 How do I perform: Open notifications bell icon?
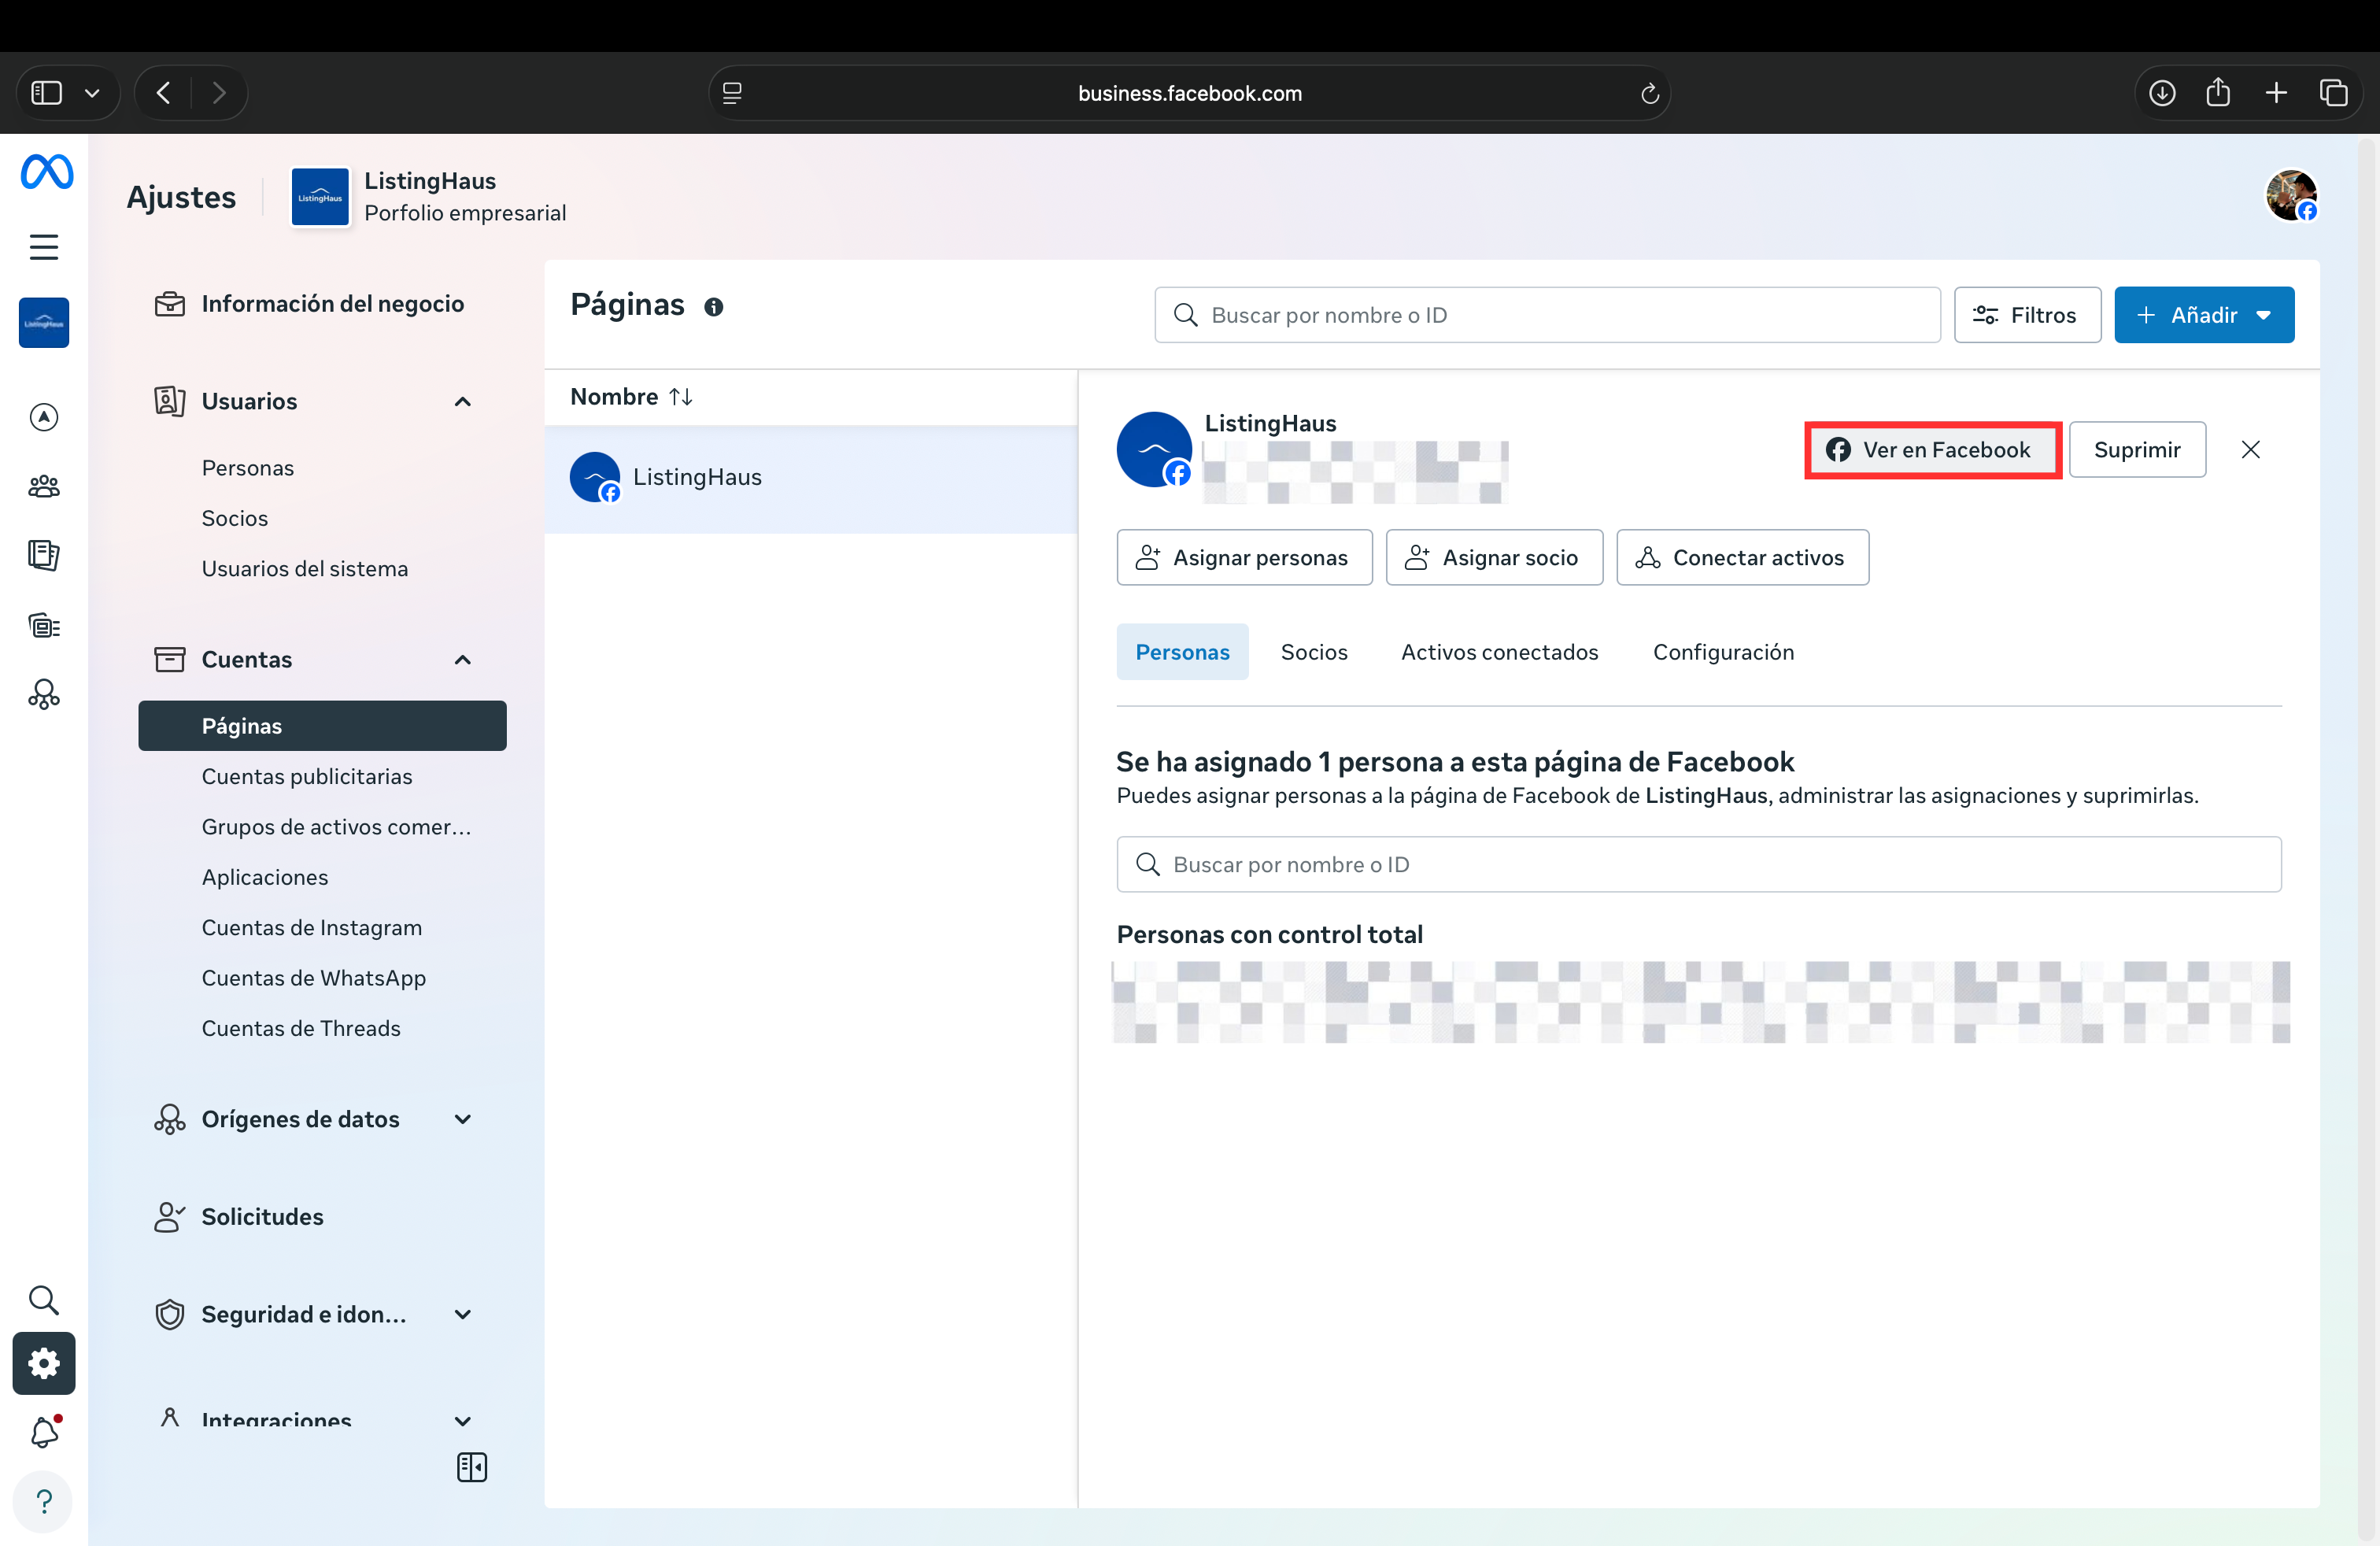43,1432
